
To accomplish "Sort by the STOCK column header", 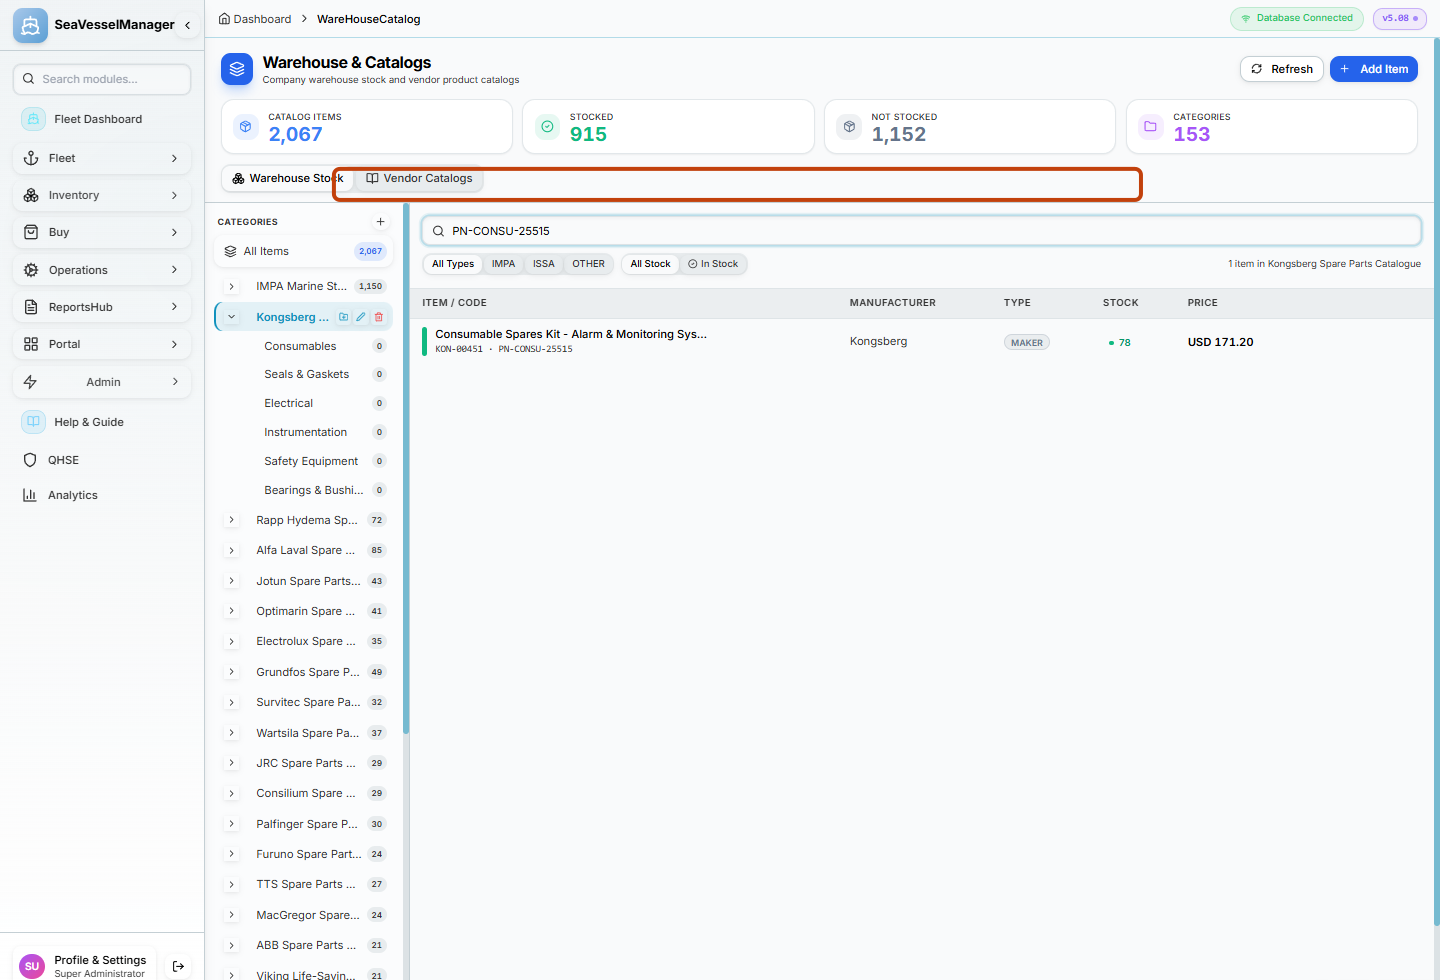I will [x=1120, y=303].
